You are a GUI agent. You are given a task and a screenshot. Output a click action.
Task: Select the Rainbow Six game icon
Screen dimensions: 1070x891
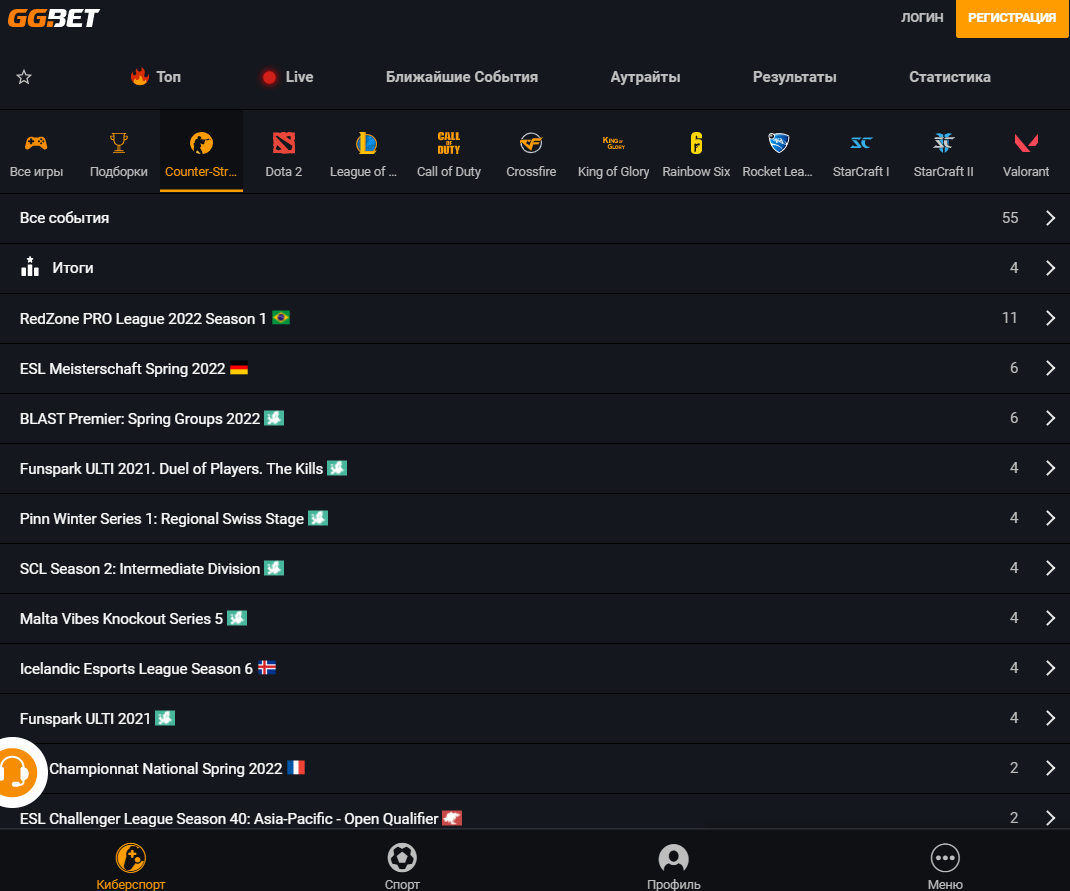(696, 143)
